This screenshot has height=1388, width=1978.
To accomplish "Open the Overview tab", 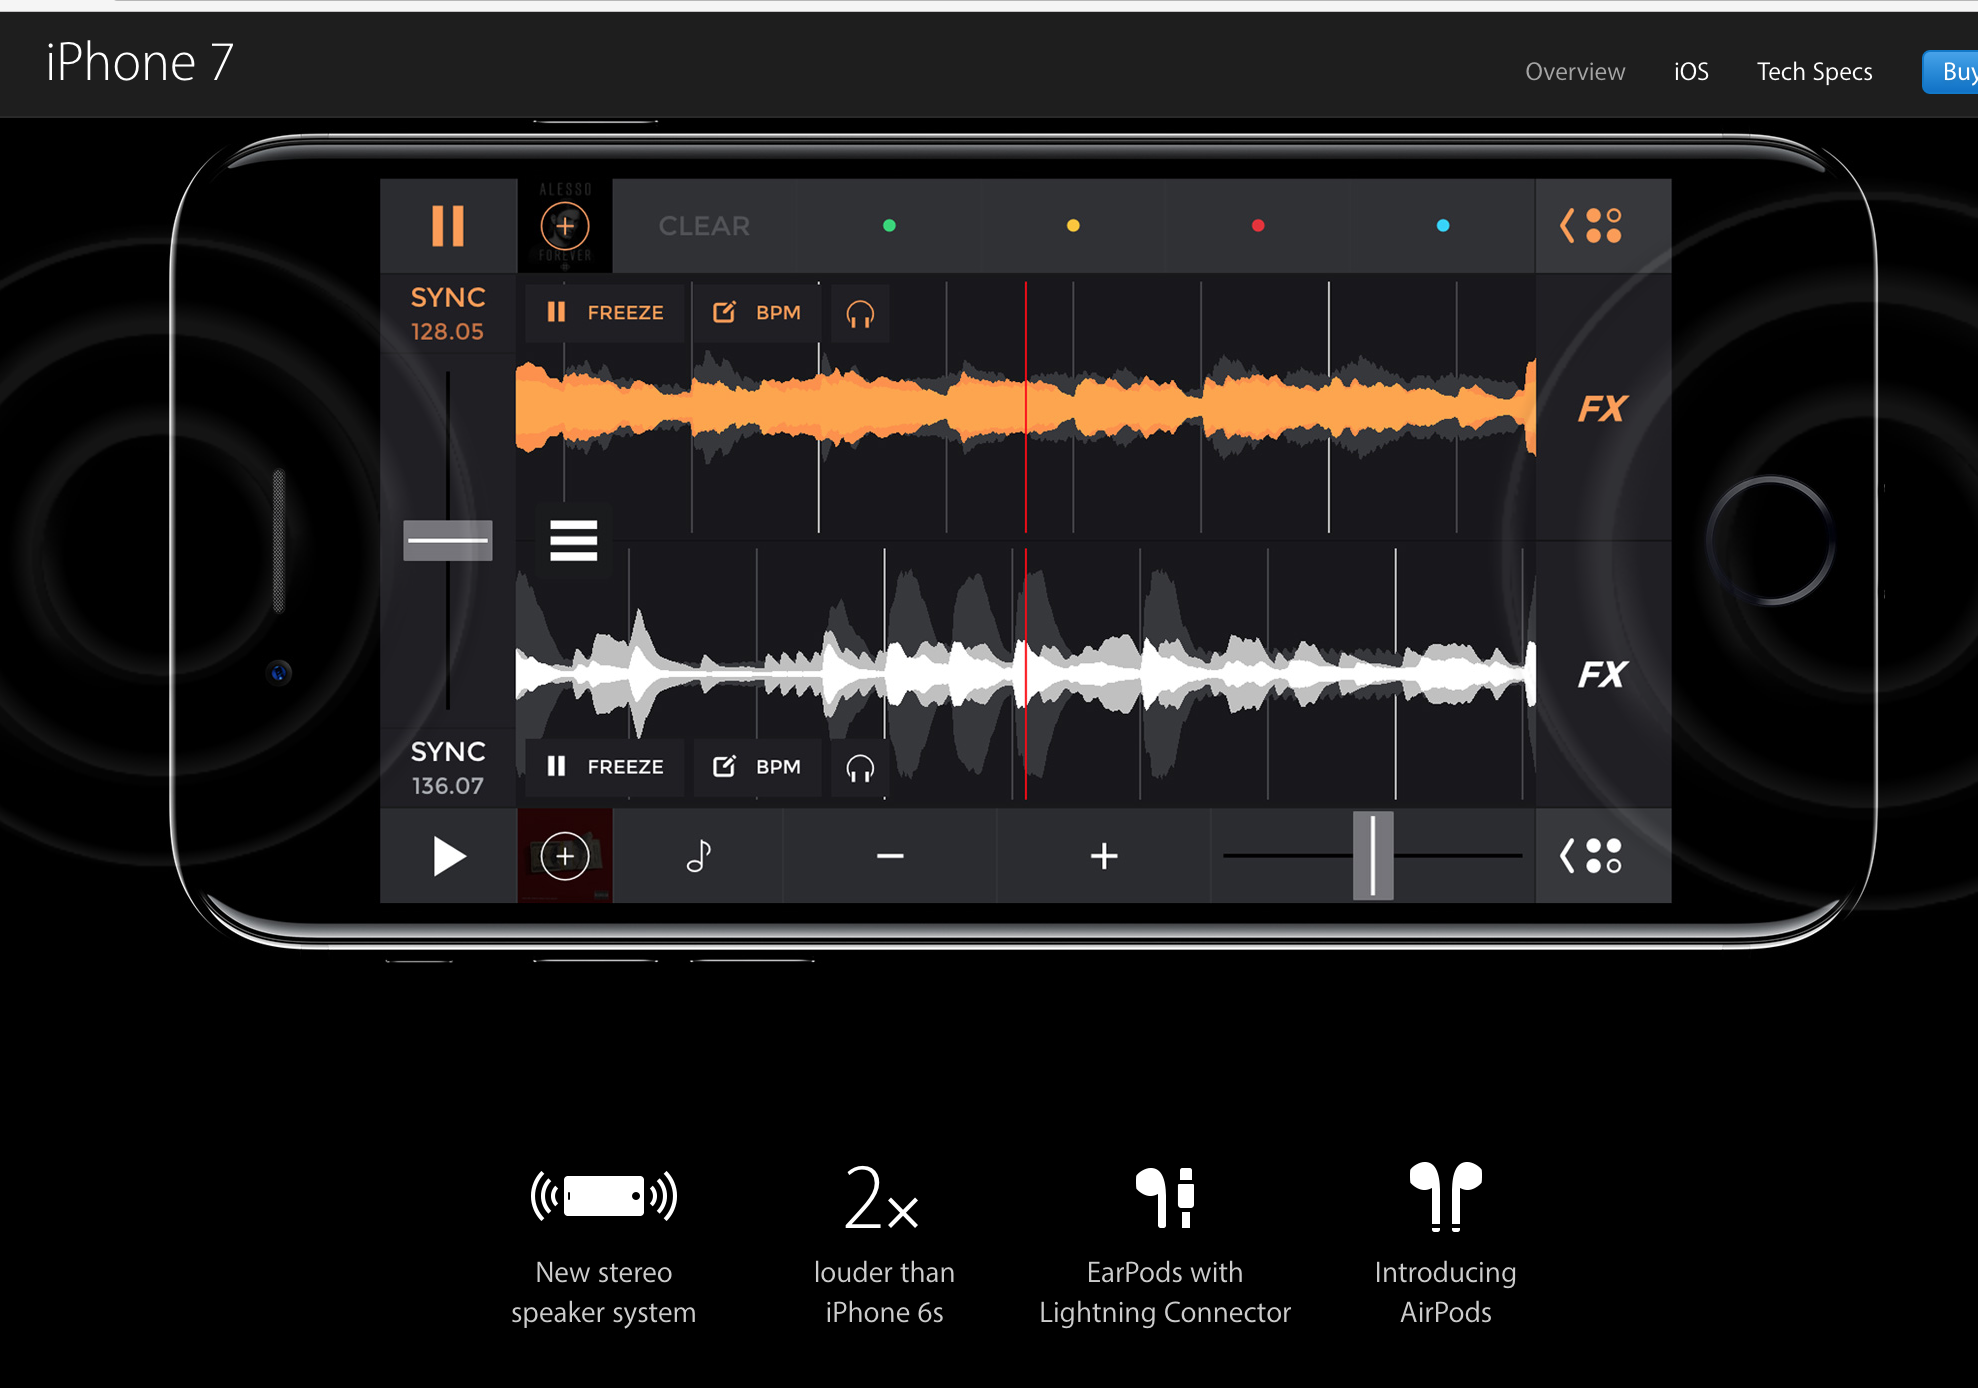I will pos(1575,72).
